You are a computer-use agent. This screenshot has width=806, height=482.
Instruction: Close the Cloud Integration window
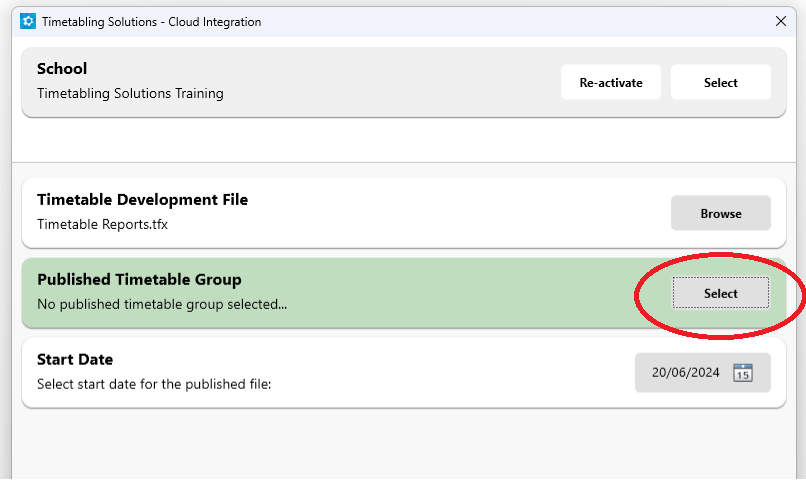click(x=781, y=21)
